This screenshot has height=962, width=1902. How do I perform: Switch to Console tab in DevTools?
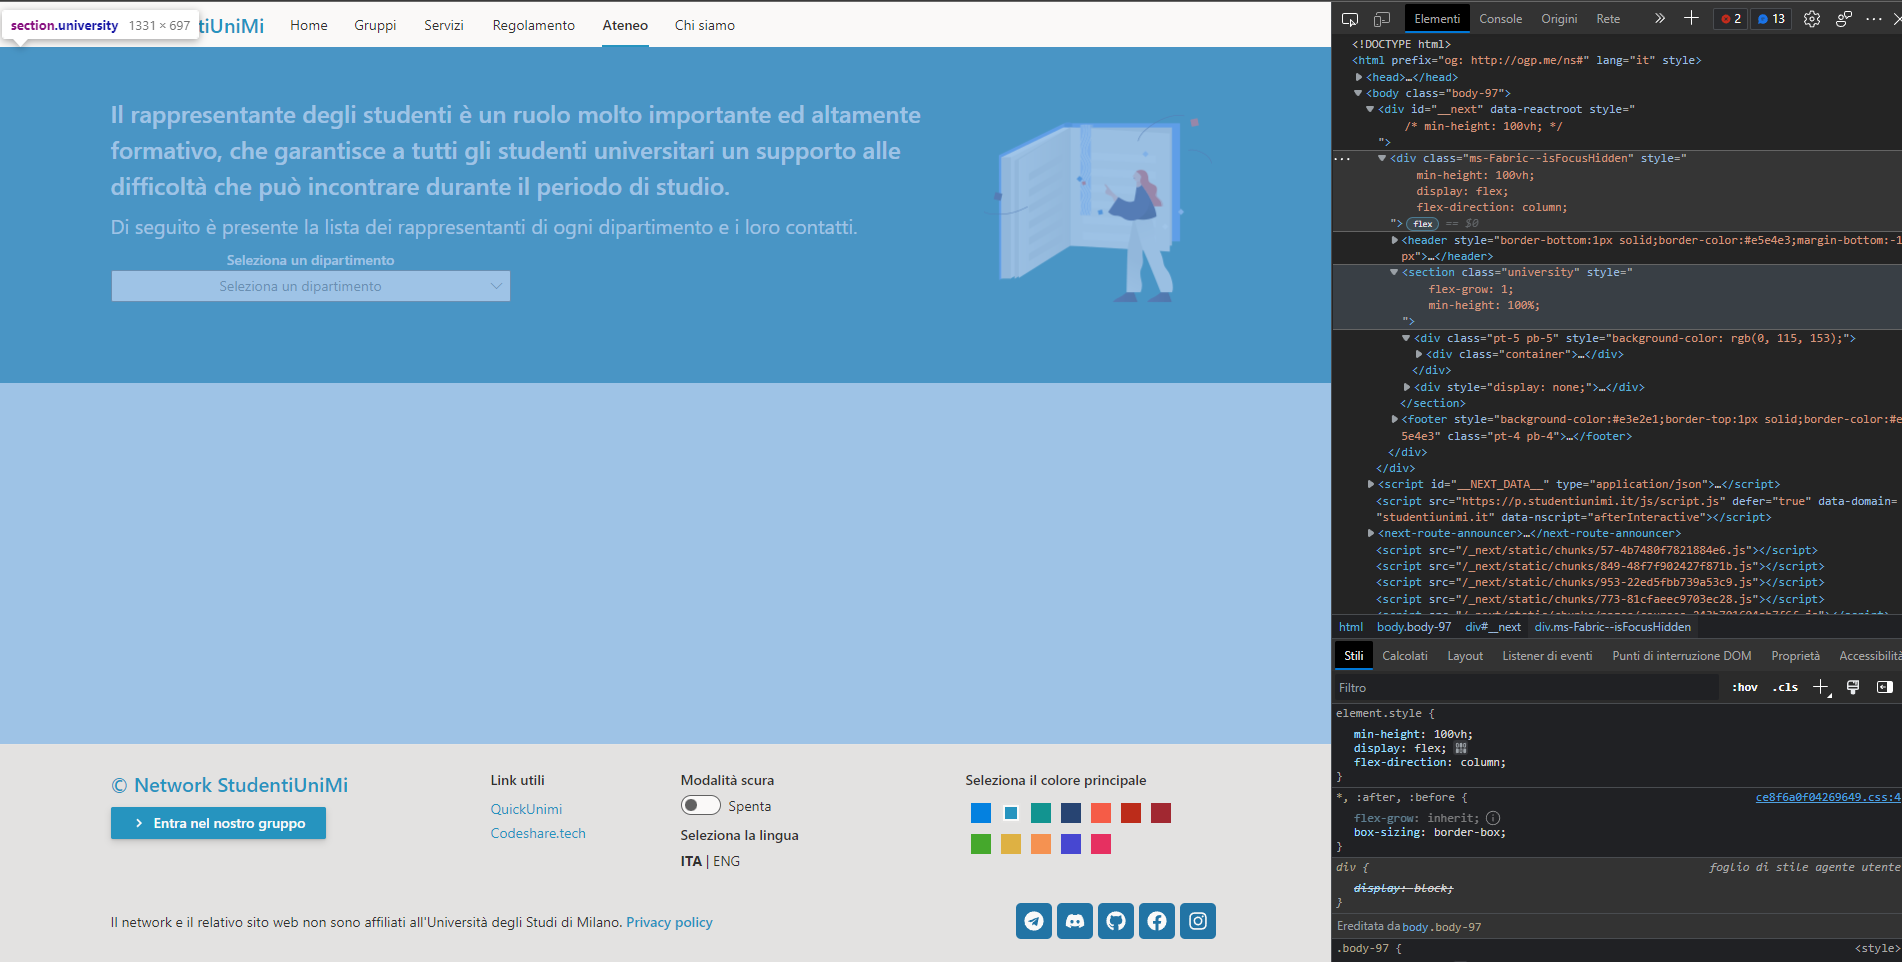point(1500,19)
